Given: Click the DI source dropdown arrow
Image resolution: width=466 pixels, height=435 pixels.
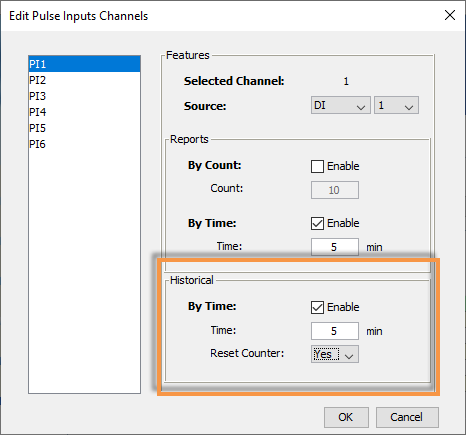Looking at the screenshot, I should 361,107.
